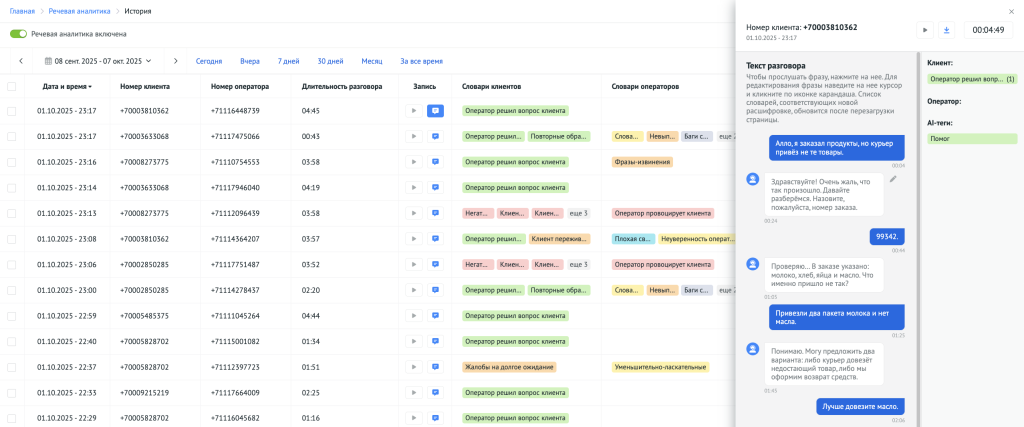
Task: Check the select-all checkbox in table header
Action: [x=12, y=86]
